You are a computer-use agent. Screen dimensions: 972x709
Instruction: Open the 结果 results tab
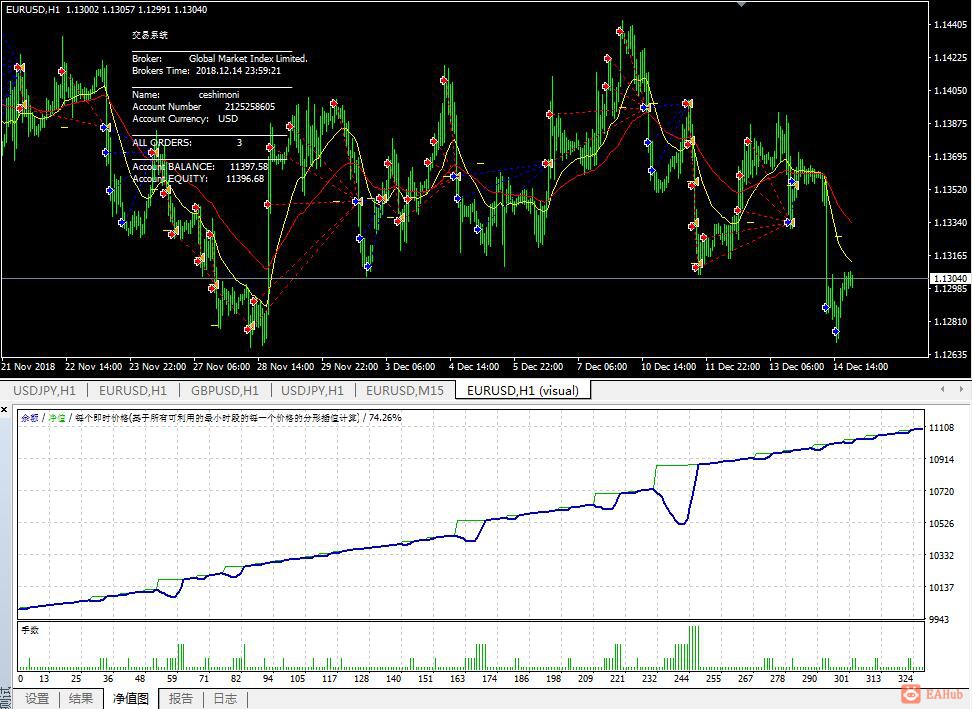81,698
